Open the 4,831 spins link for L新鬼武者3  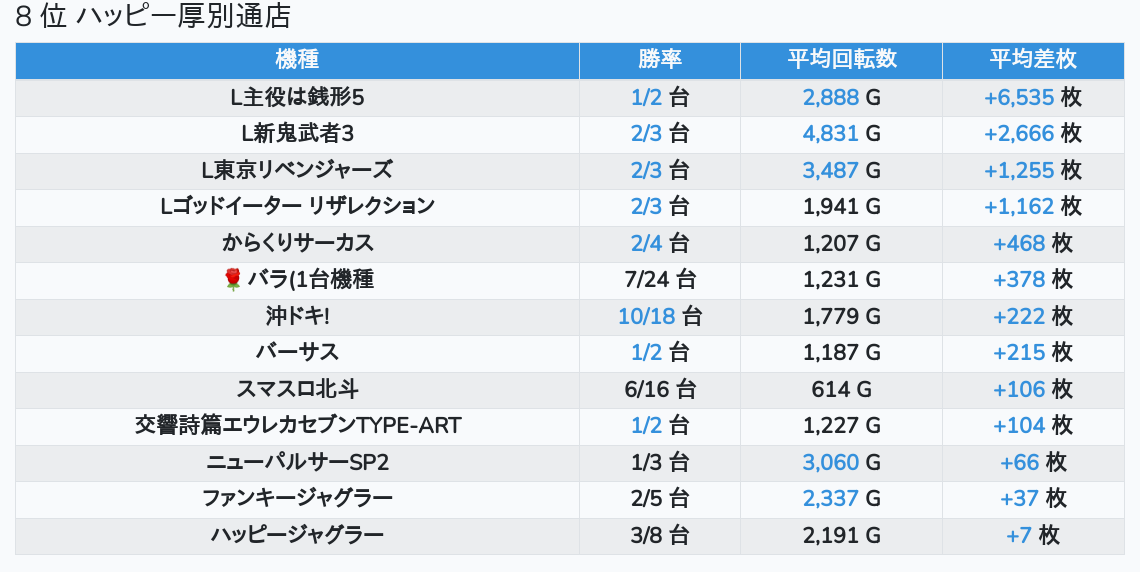830,133
